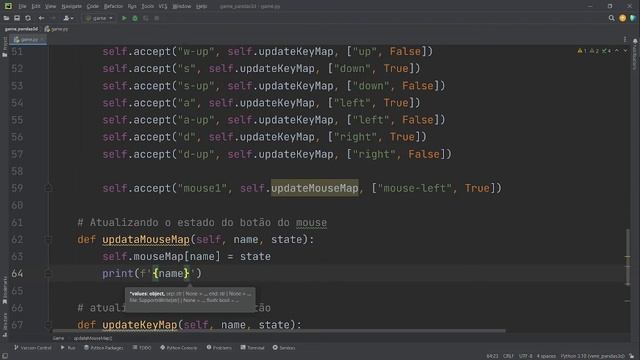The image size is (640, 360).
Task: Open editor tabs options three-dot icon
Action: 625,40
